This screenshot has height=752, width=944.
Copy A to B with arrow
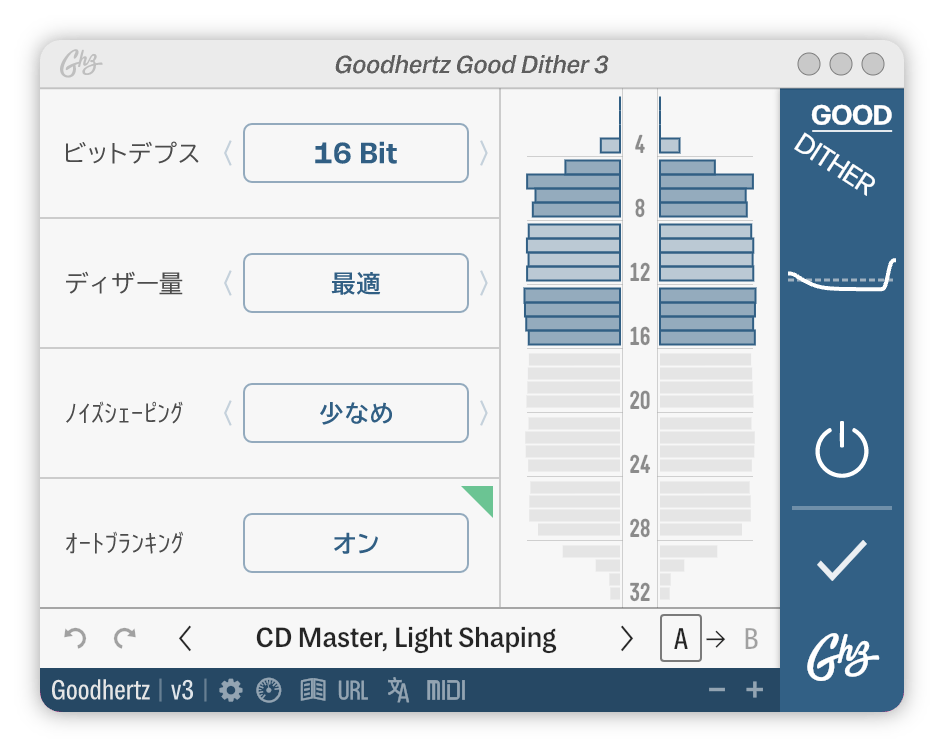[716, 638]
